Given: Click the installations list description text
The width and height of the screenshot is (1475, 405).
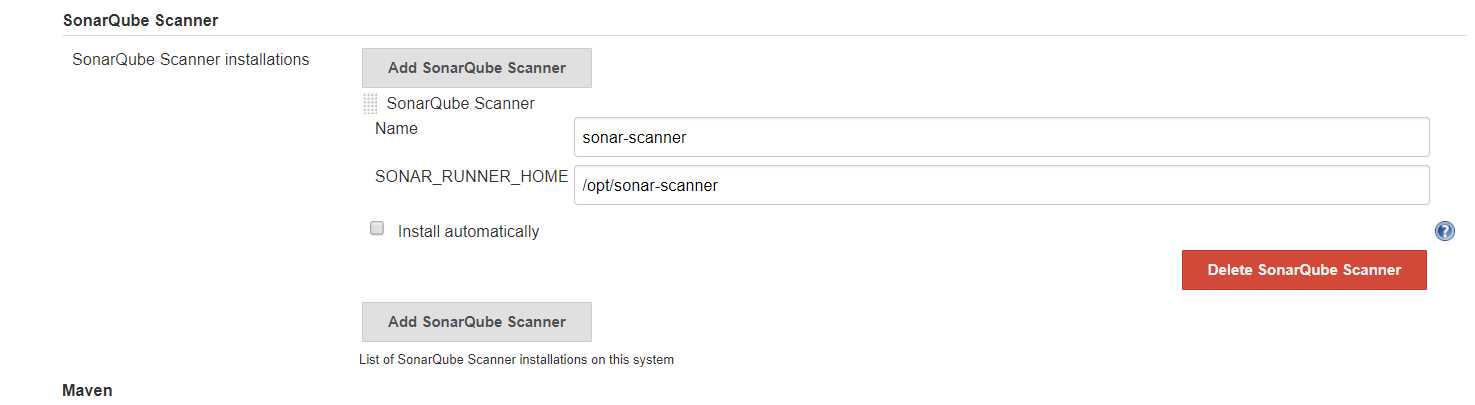Looking at the screenshot, I should [516, 360].
